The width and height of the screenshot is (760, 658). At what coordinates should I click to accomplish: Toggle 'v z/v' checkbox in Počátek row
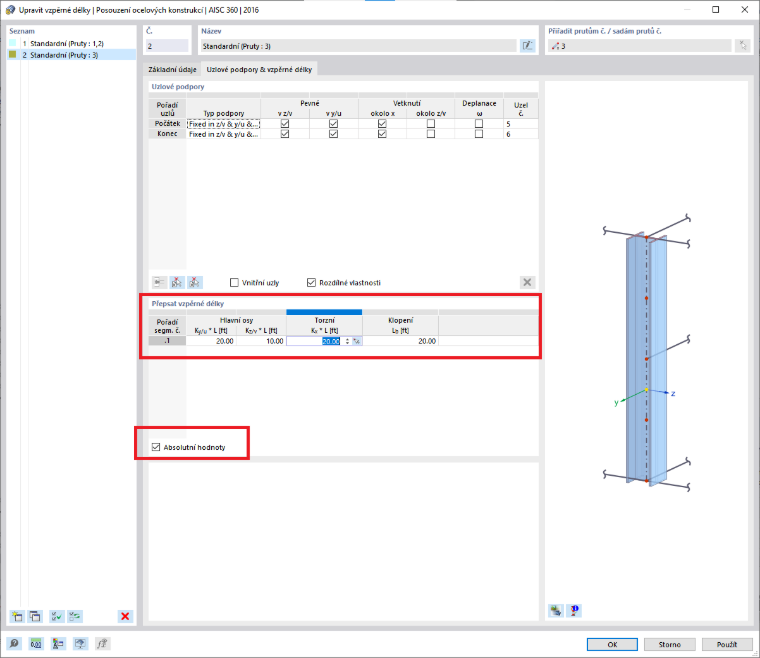coord(285,124)
